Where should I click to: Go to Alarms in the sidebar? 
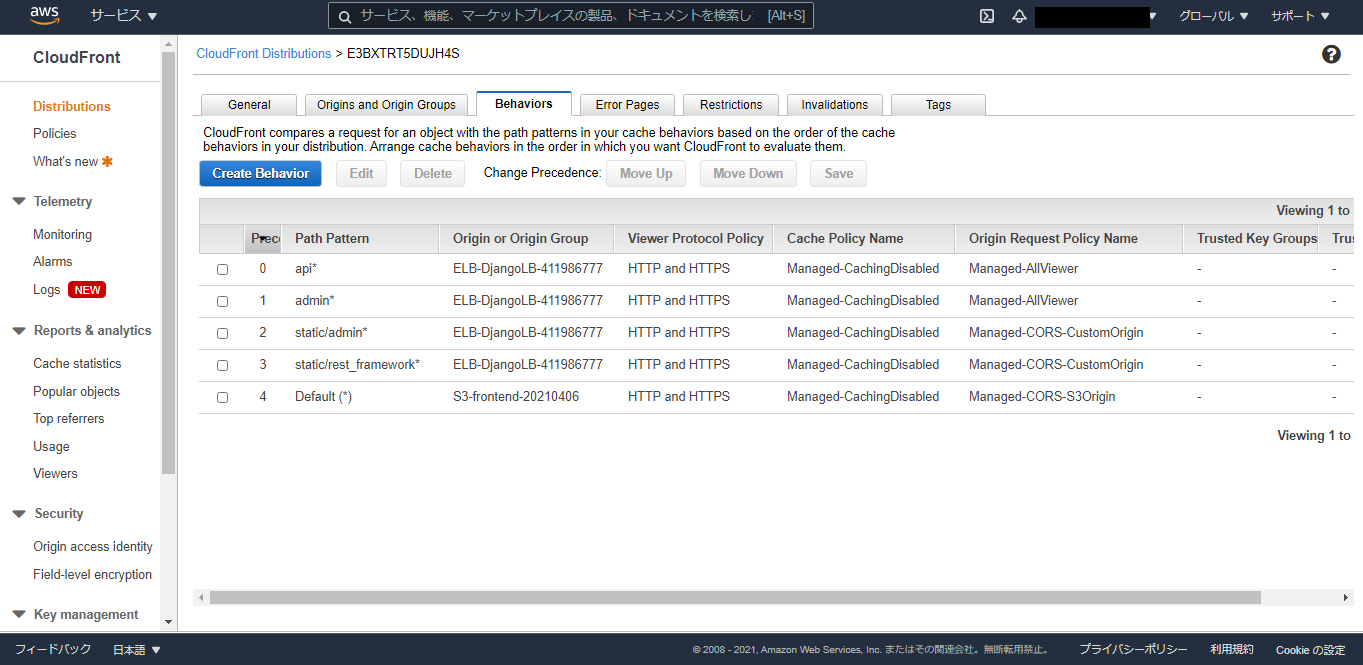click(x=53, y=261)
